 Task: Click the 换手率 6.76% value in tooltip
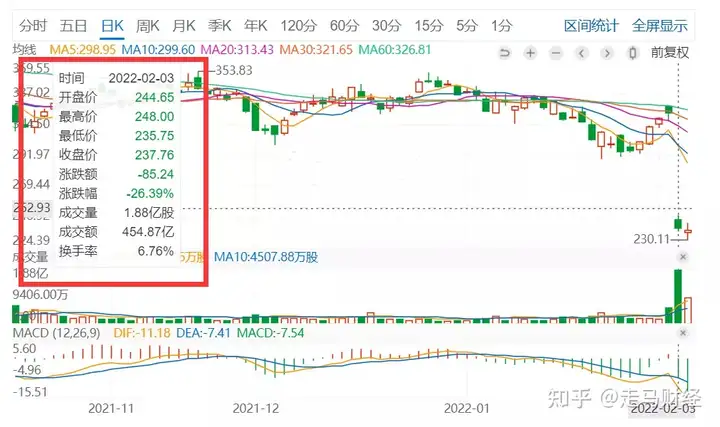156,251
